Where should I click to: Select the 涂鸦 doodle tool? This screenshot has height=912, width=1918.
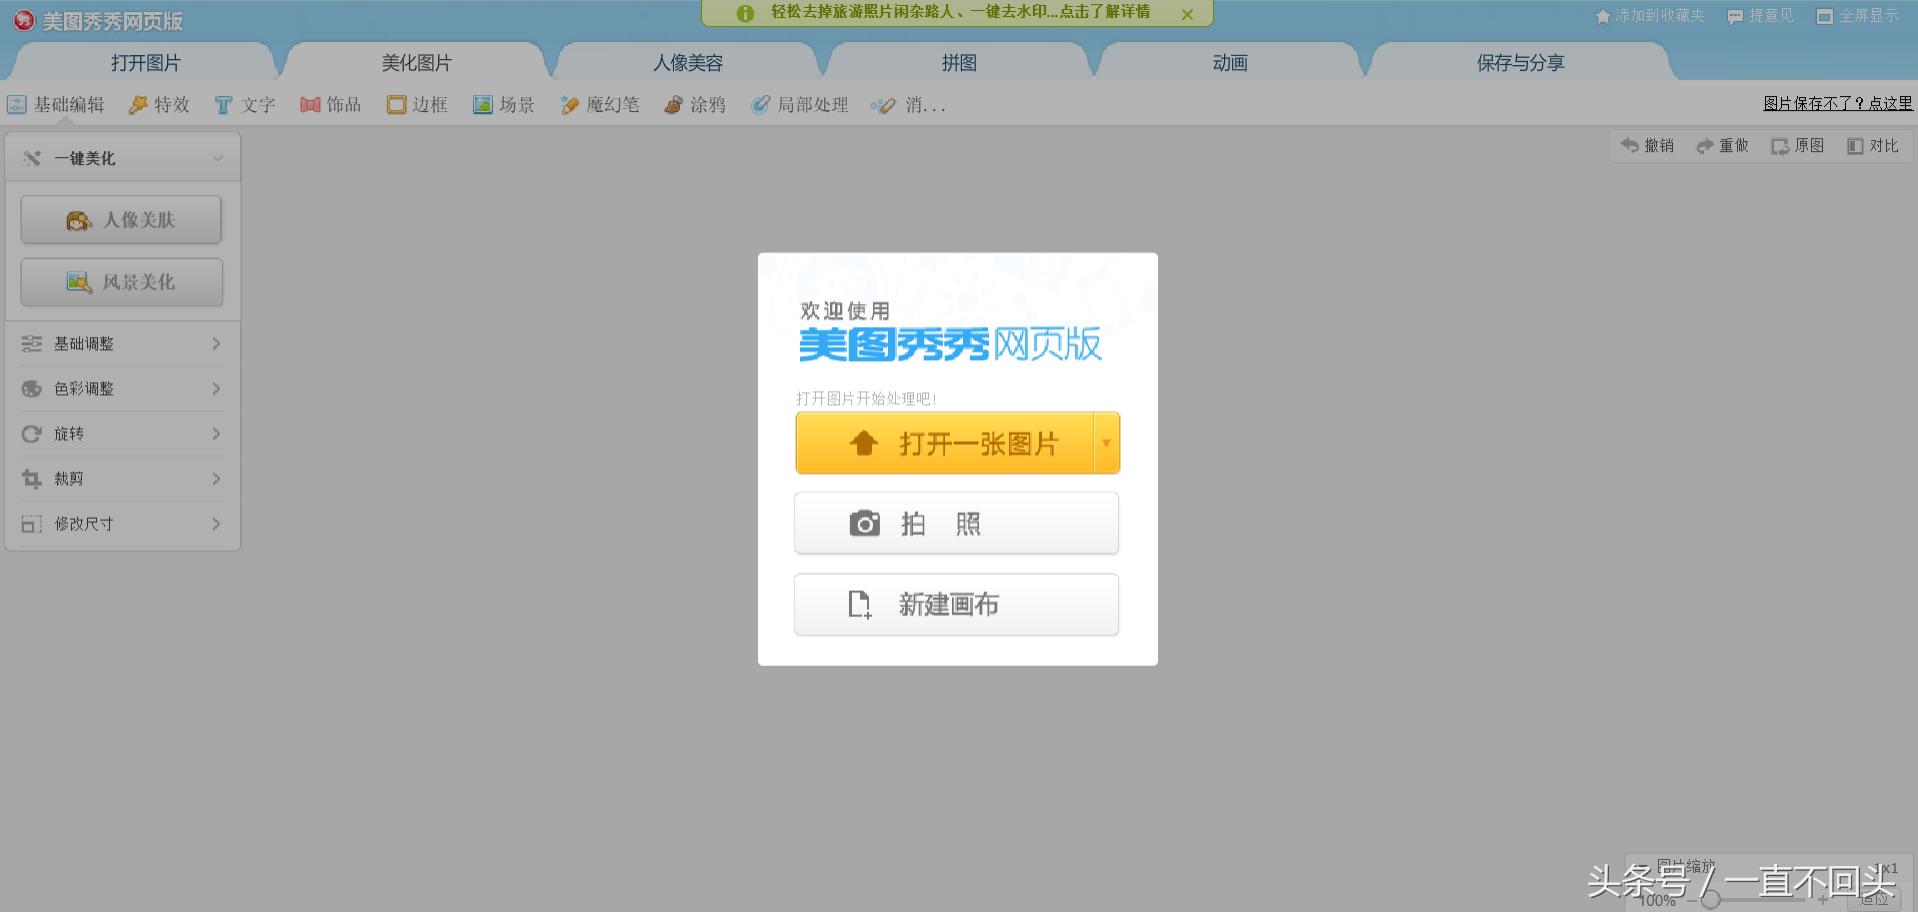tap(695, 105)
